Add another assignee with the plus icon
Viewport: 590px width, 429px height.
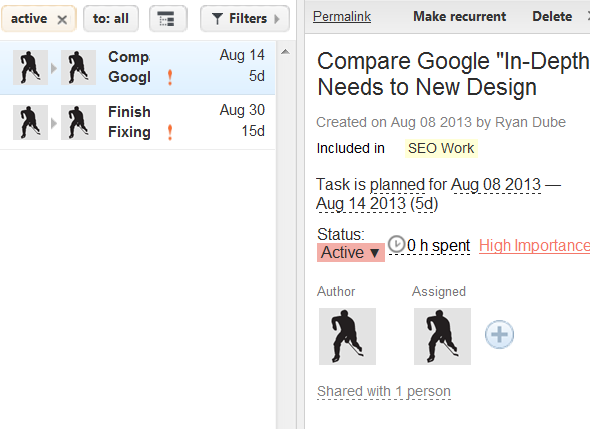click(499, 334)
